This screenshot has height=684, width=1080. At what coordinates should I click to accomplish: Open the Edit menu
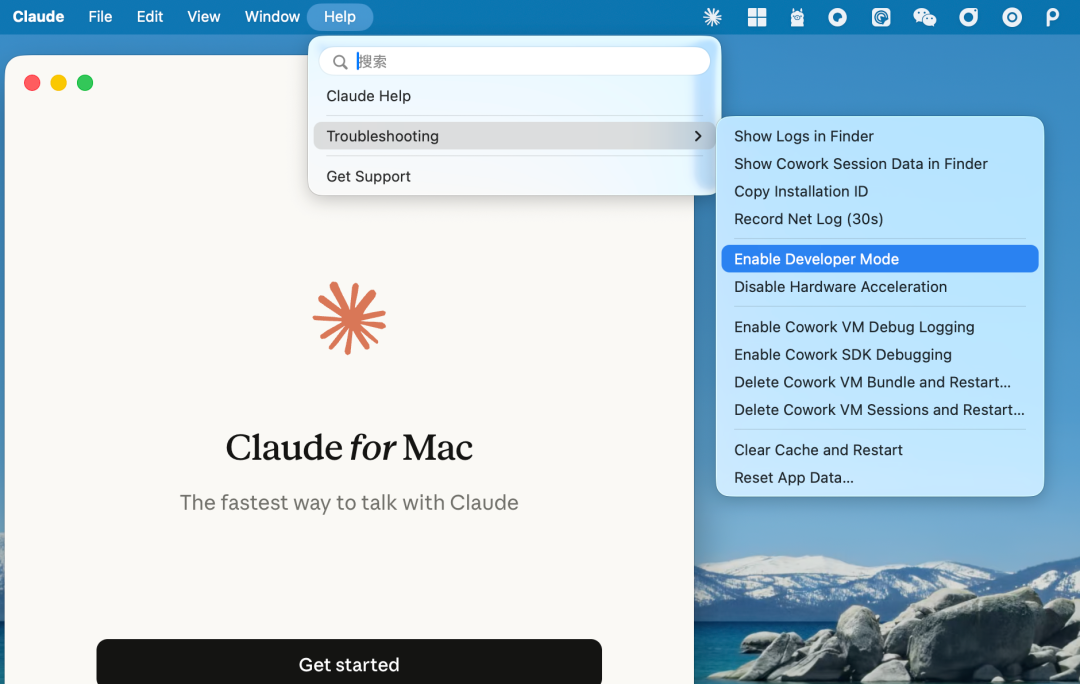pos(149,17)
